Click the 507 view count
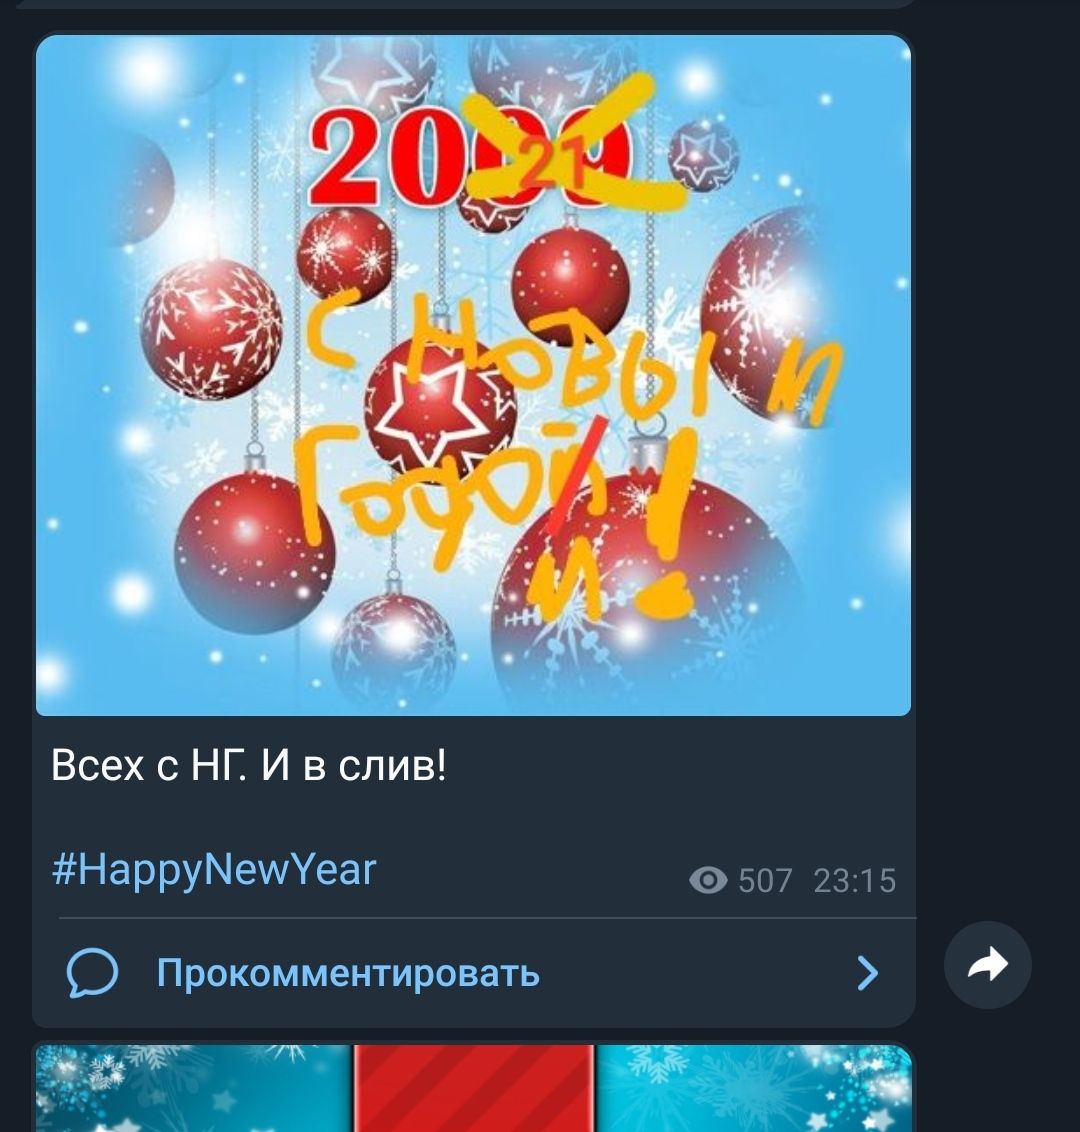This screenshot has height=1132, width=1080. click(x=765, y=881)
